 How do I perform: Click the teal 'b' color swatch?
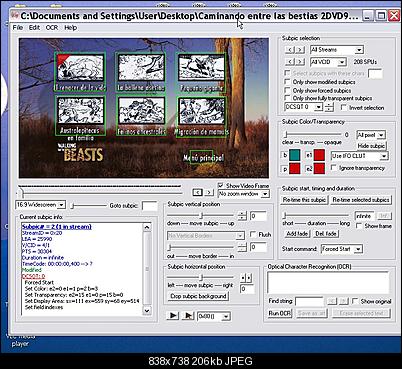tap(294, 155)
